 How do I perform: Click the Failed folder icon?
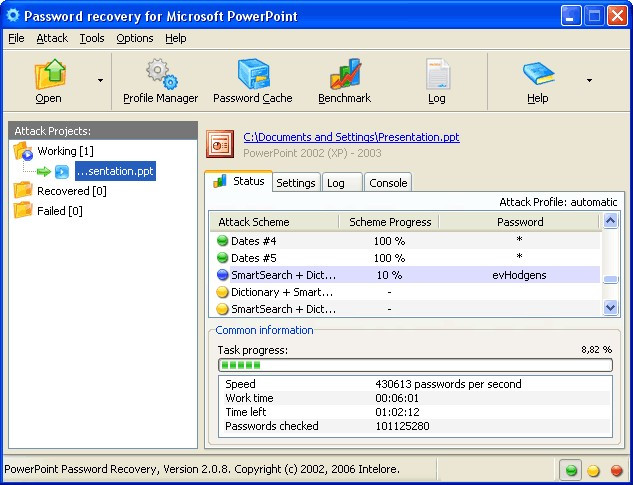pos(23,210)
